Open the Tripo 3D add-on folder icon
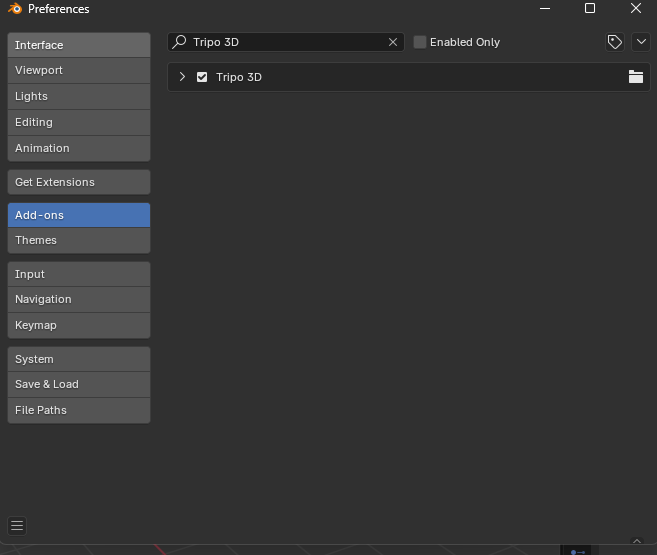 point(636,77)
